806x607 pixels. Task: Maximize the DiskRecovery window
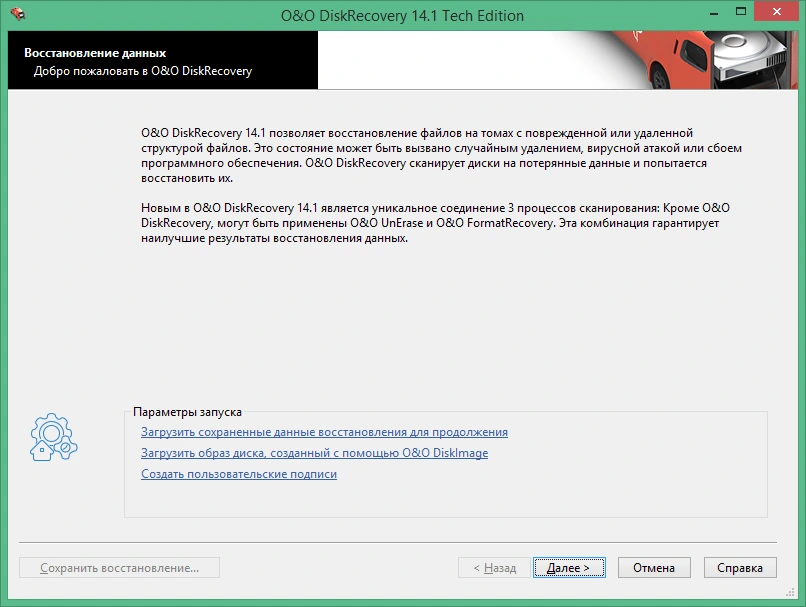click(x=741, y=12)
